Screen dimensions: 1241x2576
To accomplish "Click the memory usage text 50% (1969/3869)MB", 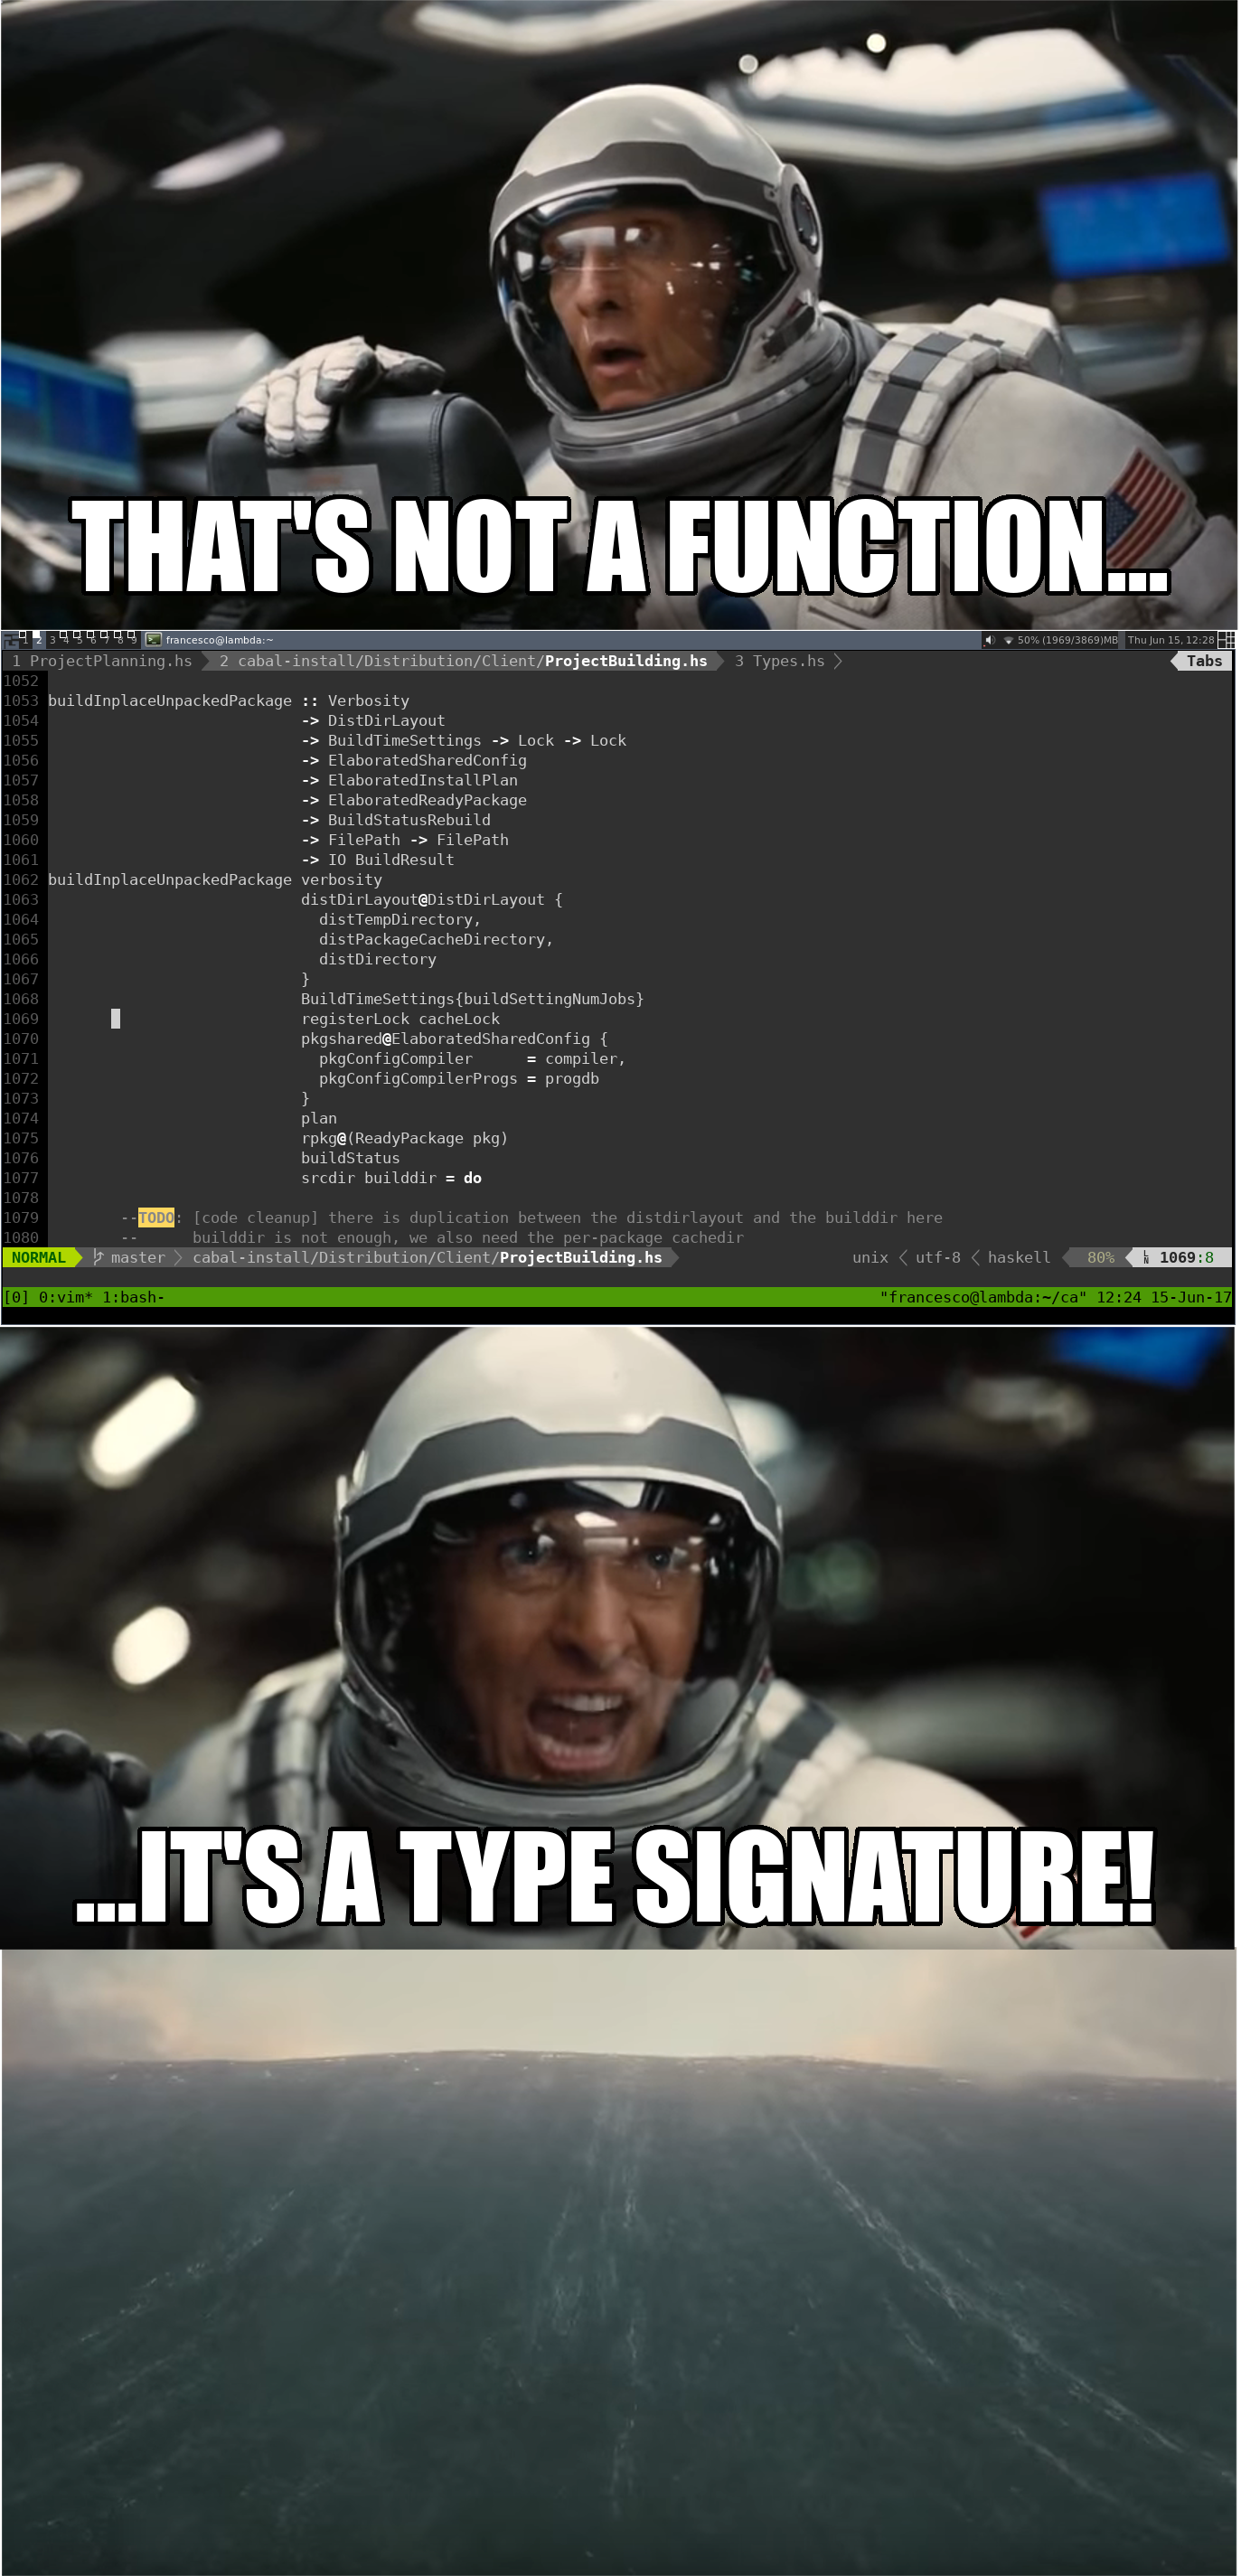I will (x=1067, y=640).
